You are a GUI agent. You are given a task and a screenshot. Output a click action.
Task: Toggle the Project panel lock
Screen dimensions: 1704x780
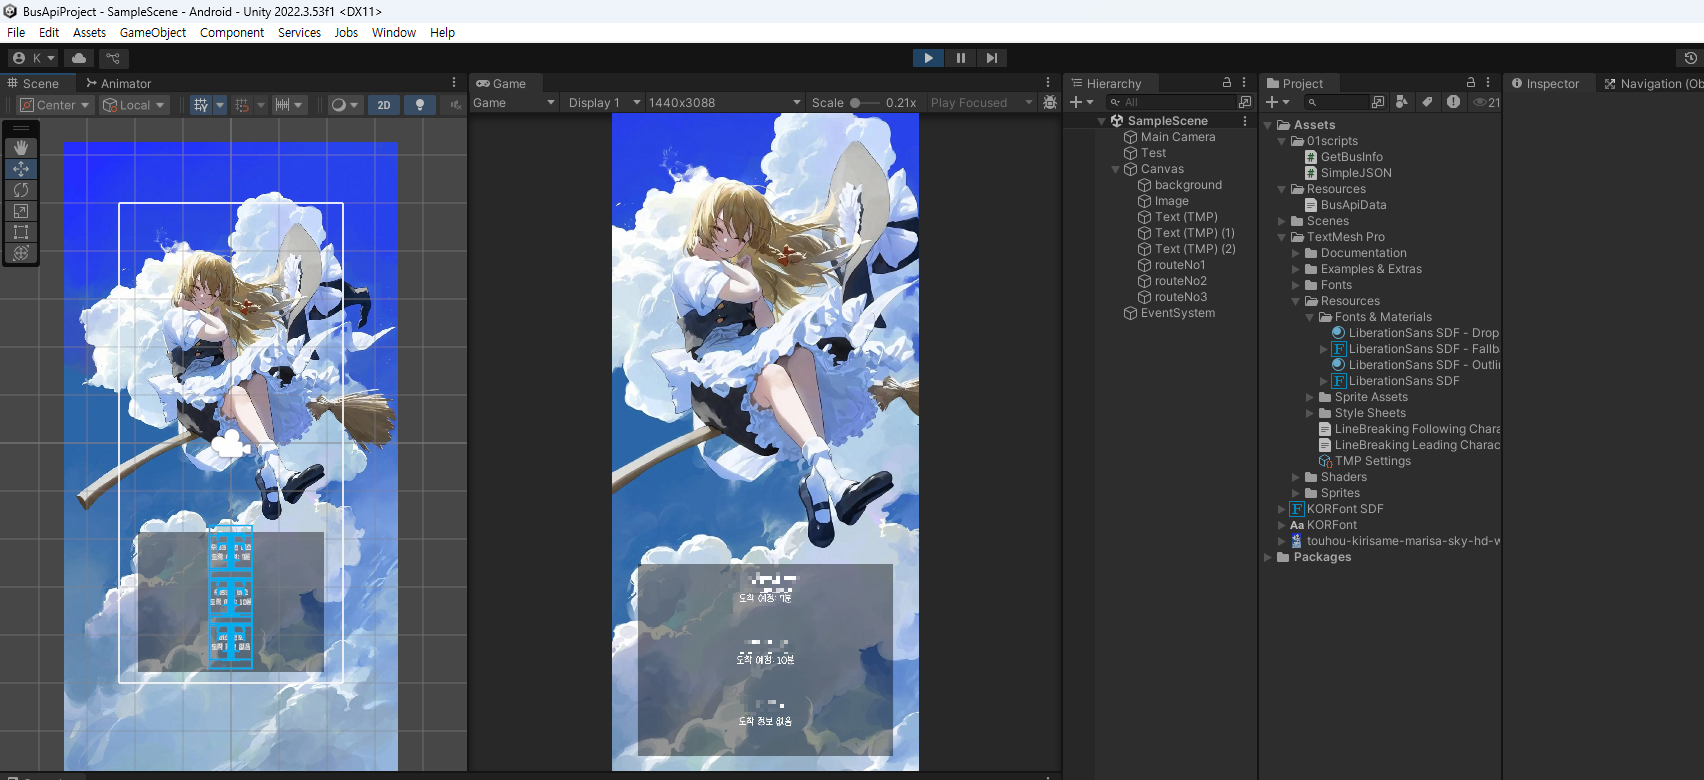click(1471, 83)
